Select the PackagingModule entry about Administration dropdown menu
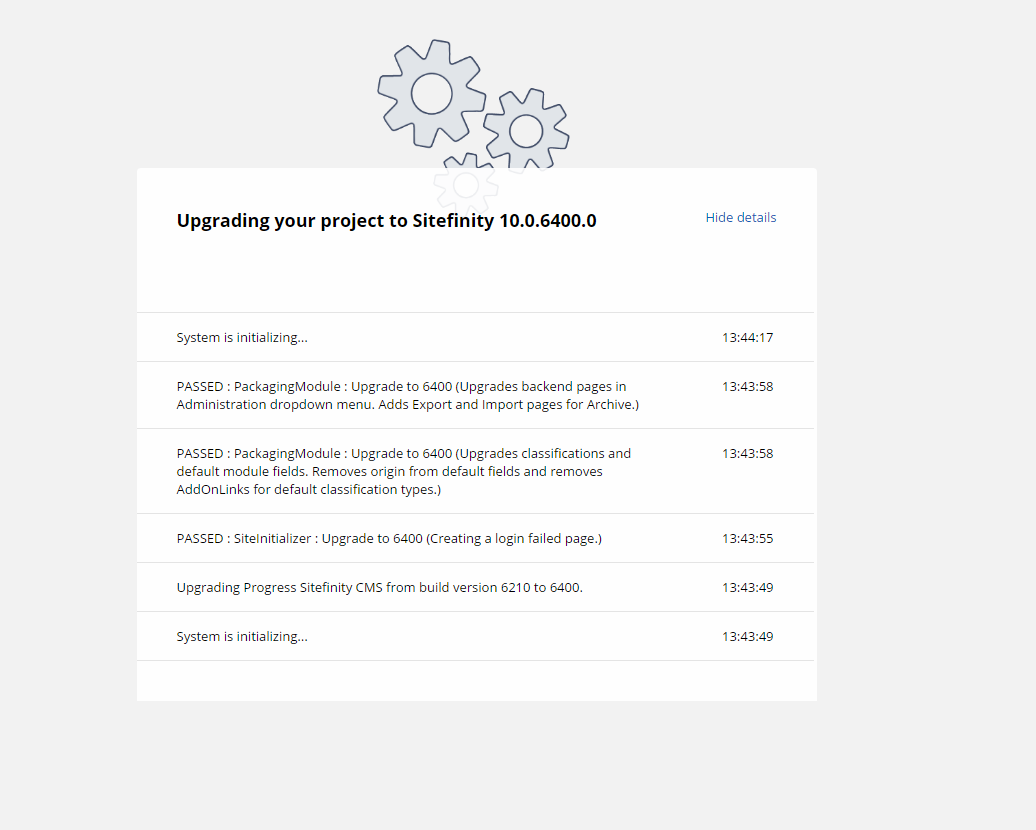The width and height of the screenshot is (1036, 830). tap(407, 395)
